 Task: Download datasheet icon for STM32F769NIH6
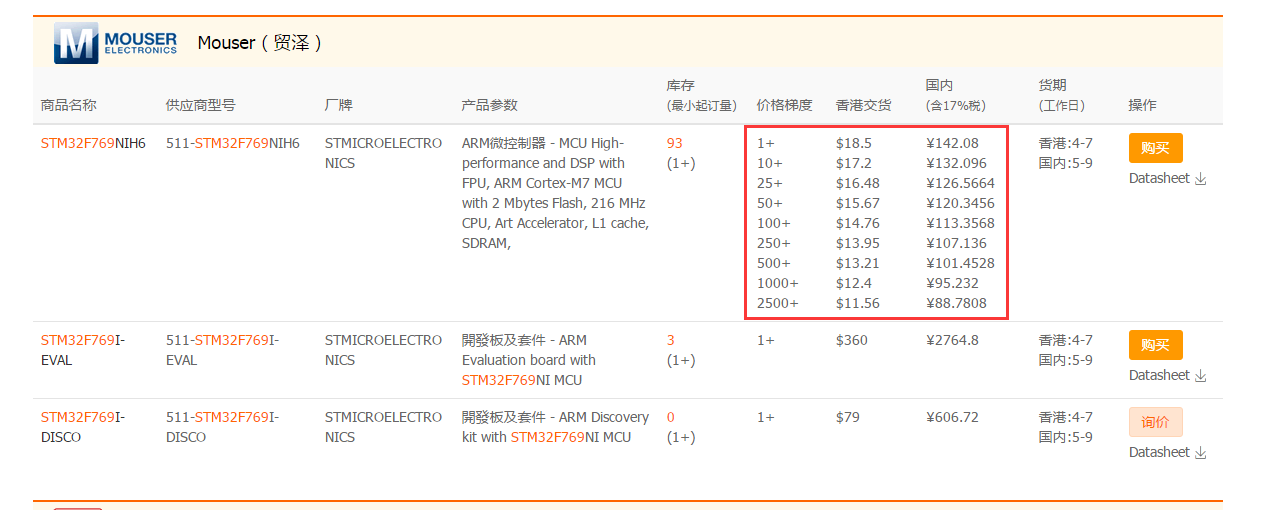point(1201,179)
